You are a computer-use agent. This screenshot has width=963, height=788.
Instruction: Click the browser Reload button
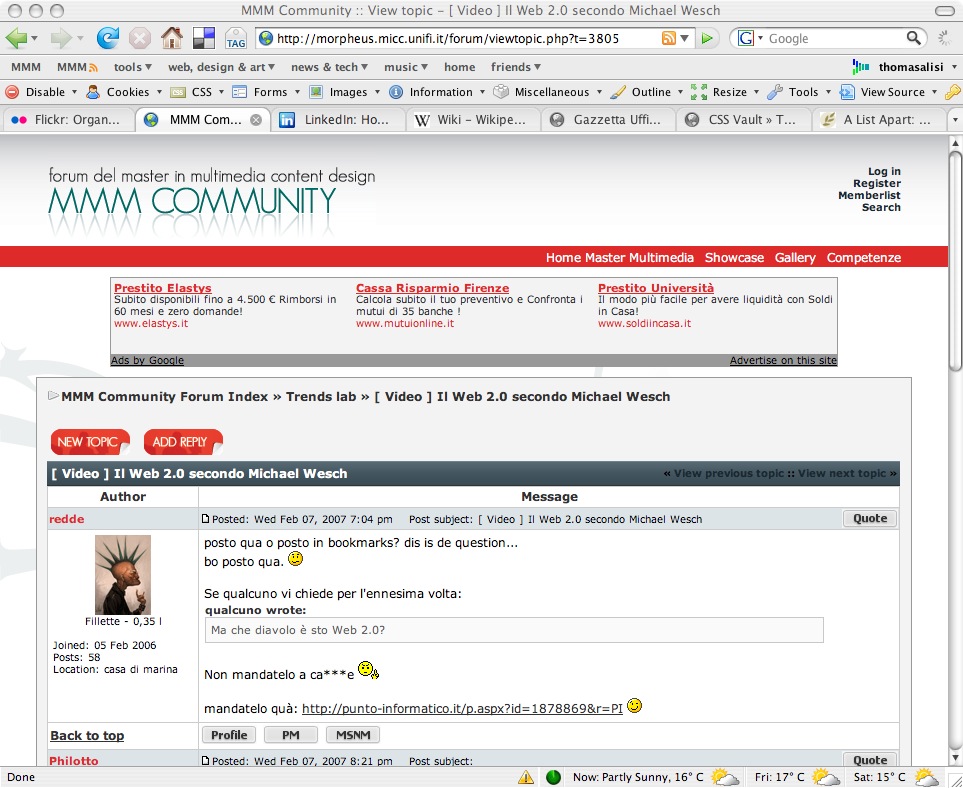[x=108, y=39]
